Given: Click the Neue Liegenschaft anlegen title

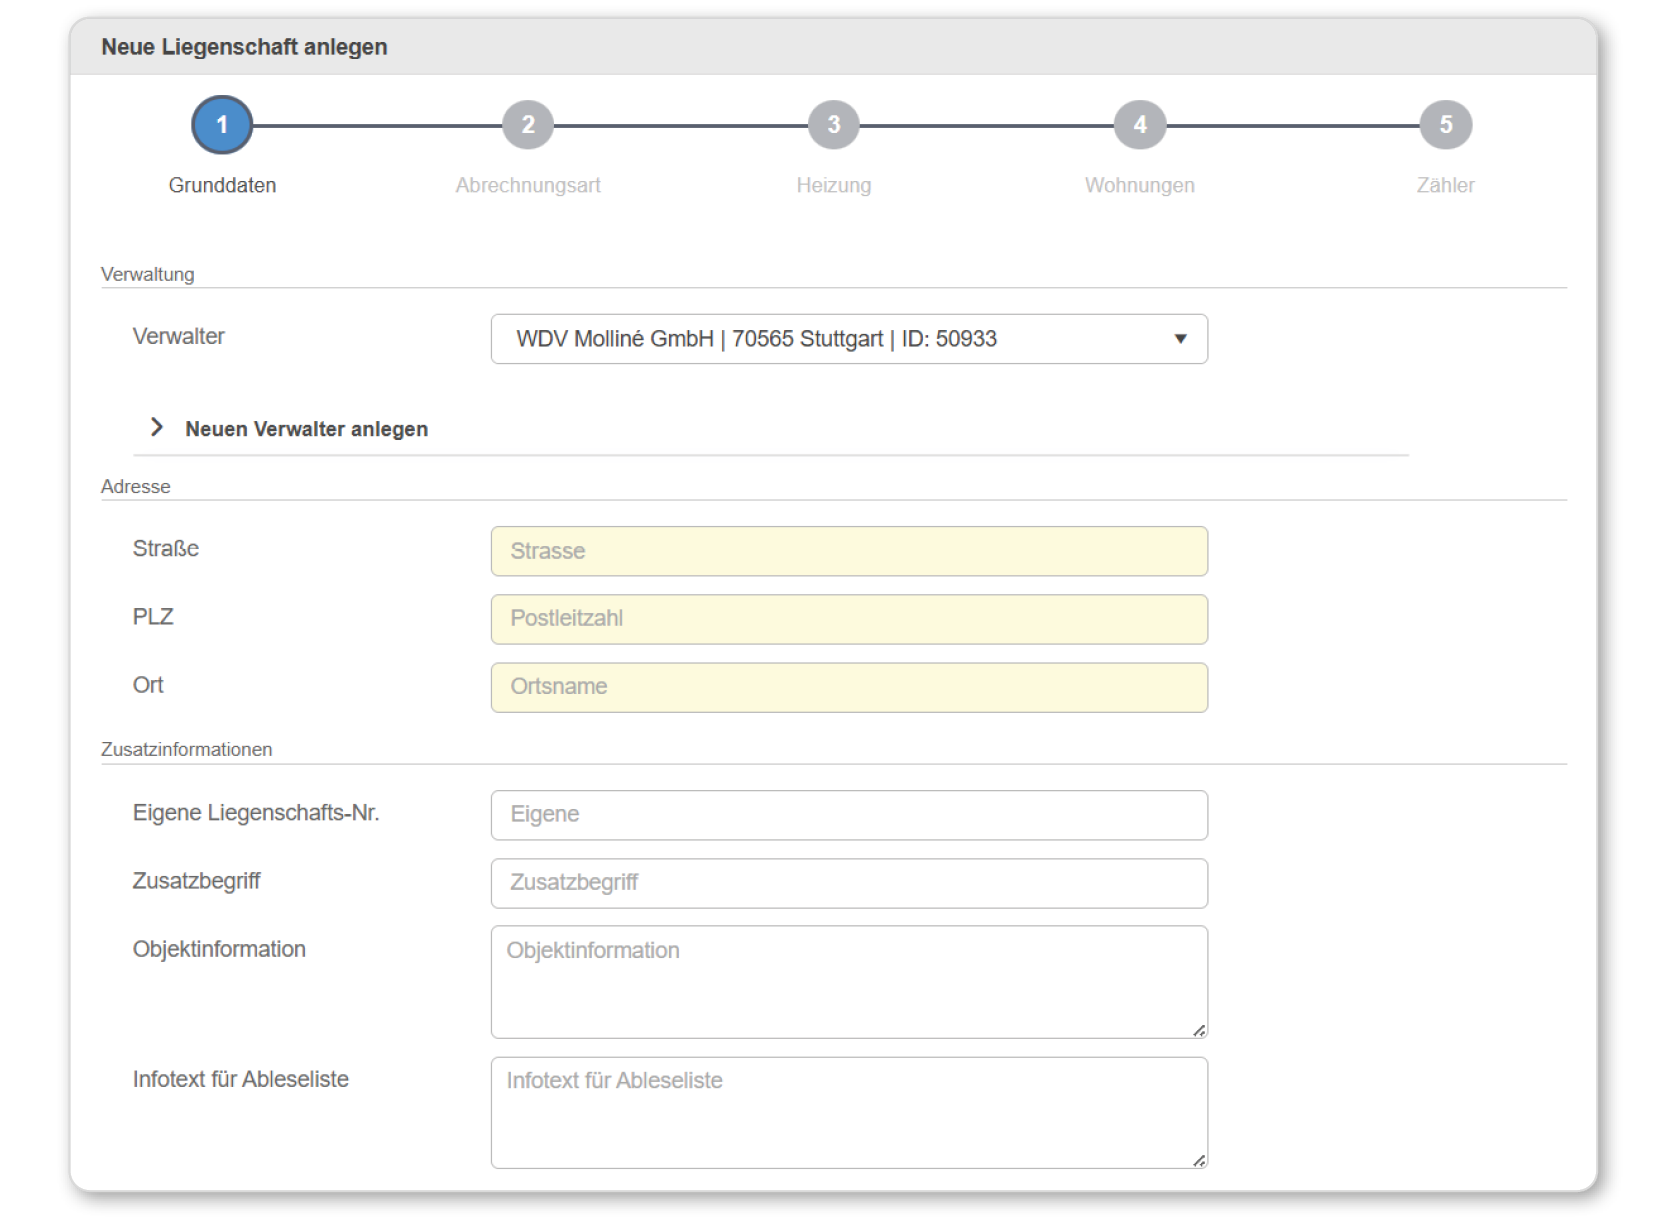Looking at the screenshot, I should click(x=244, y=47).
